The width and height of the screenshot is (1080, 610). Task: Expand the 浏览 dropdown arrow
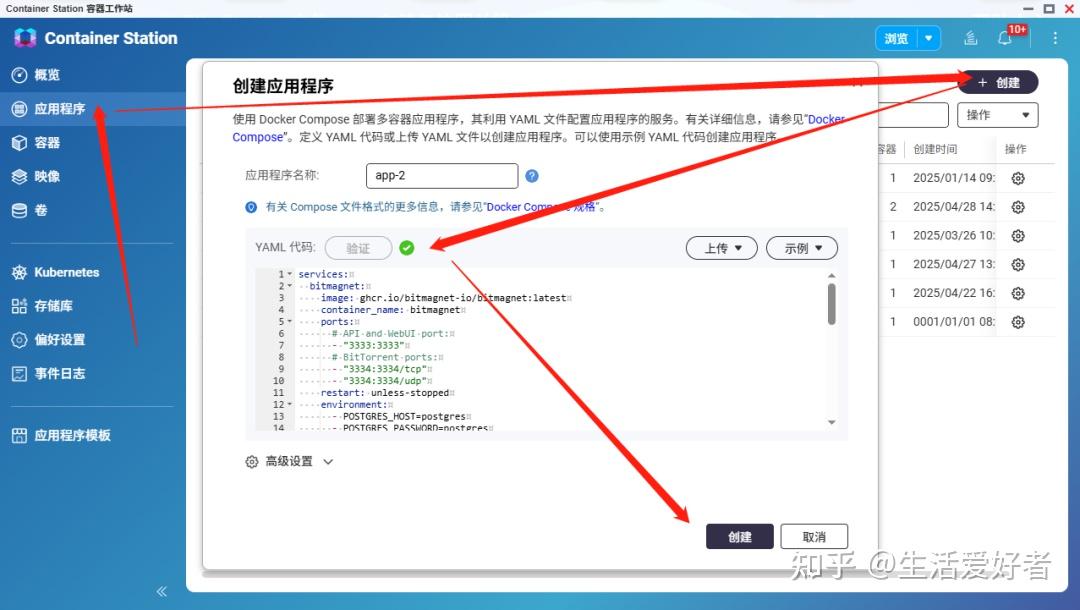point(928,39)
